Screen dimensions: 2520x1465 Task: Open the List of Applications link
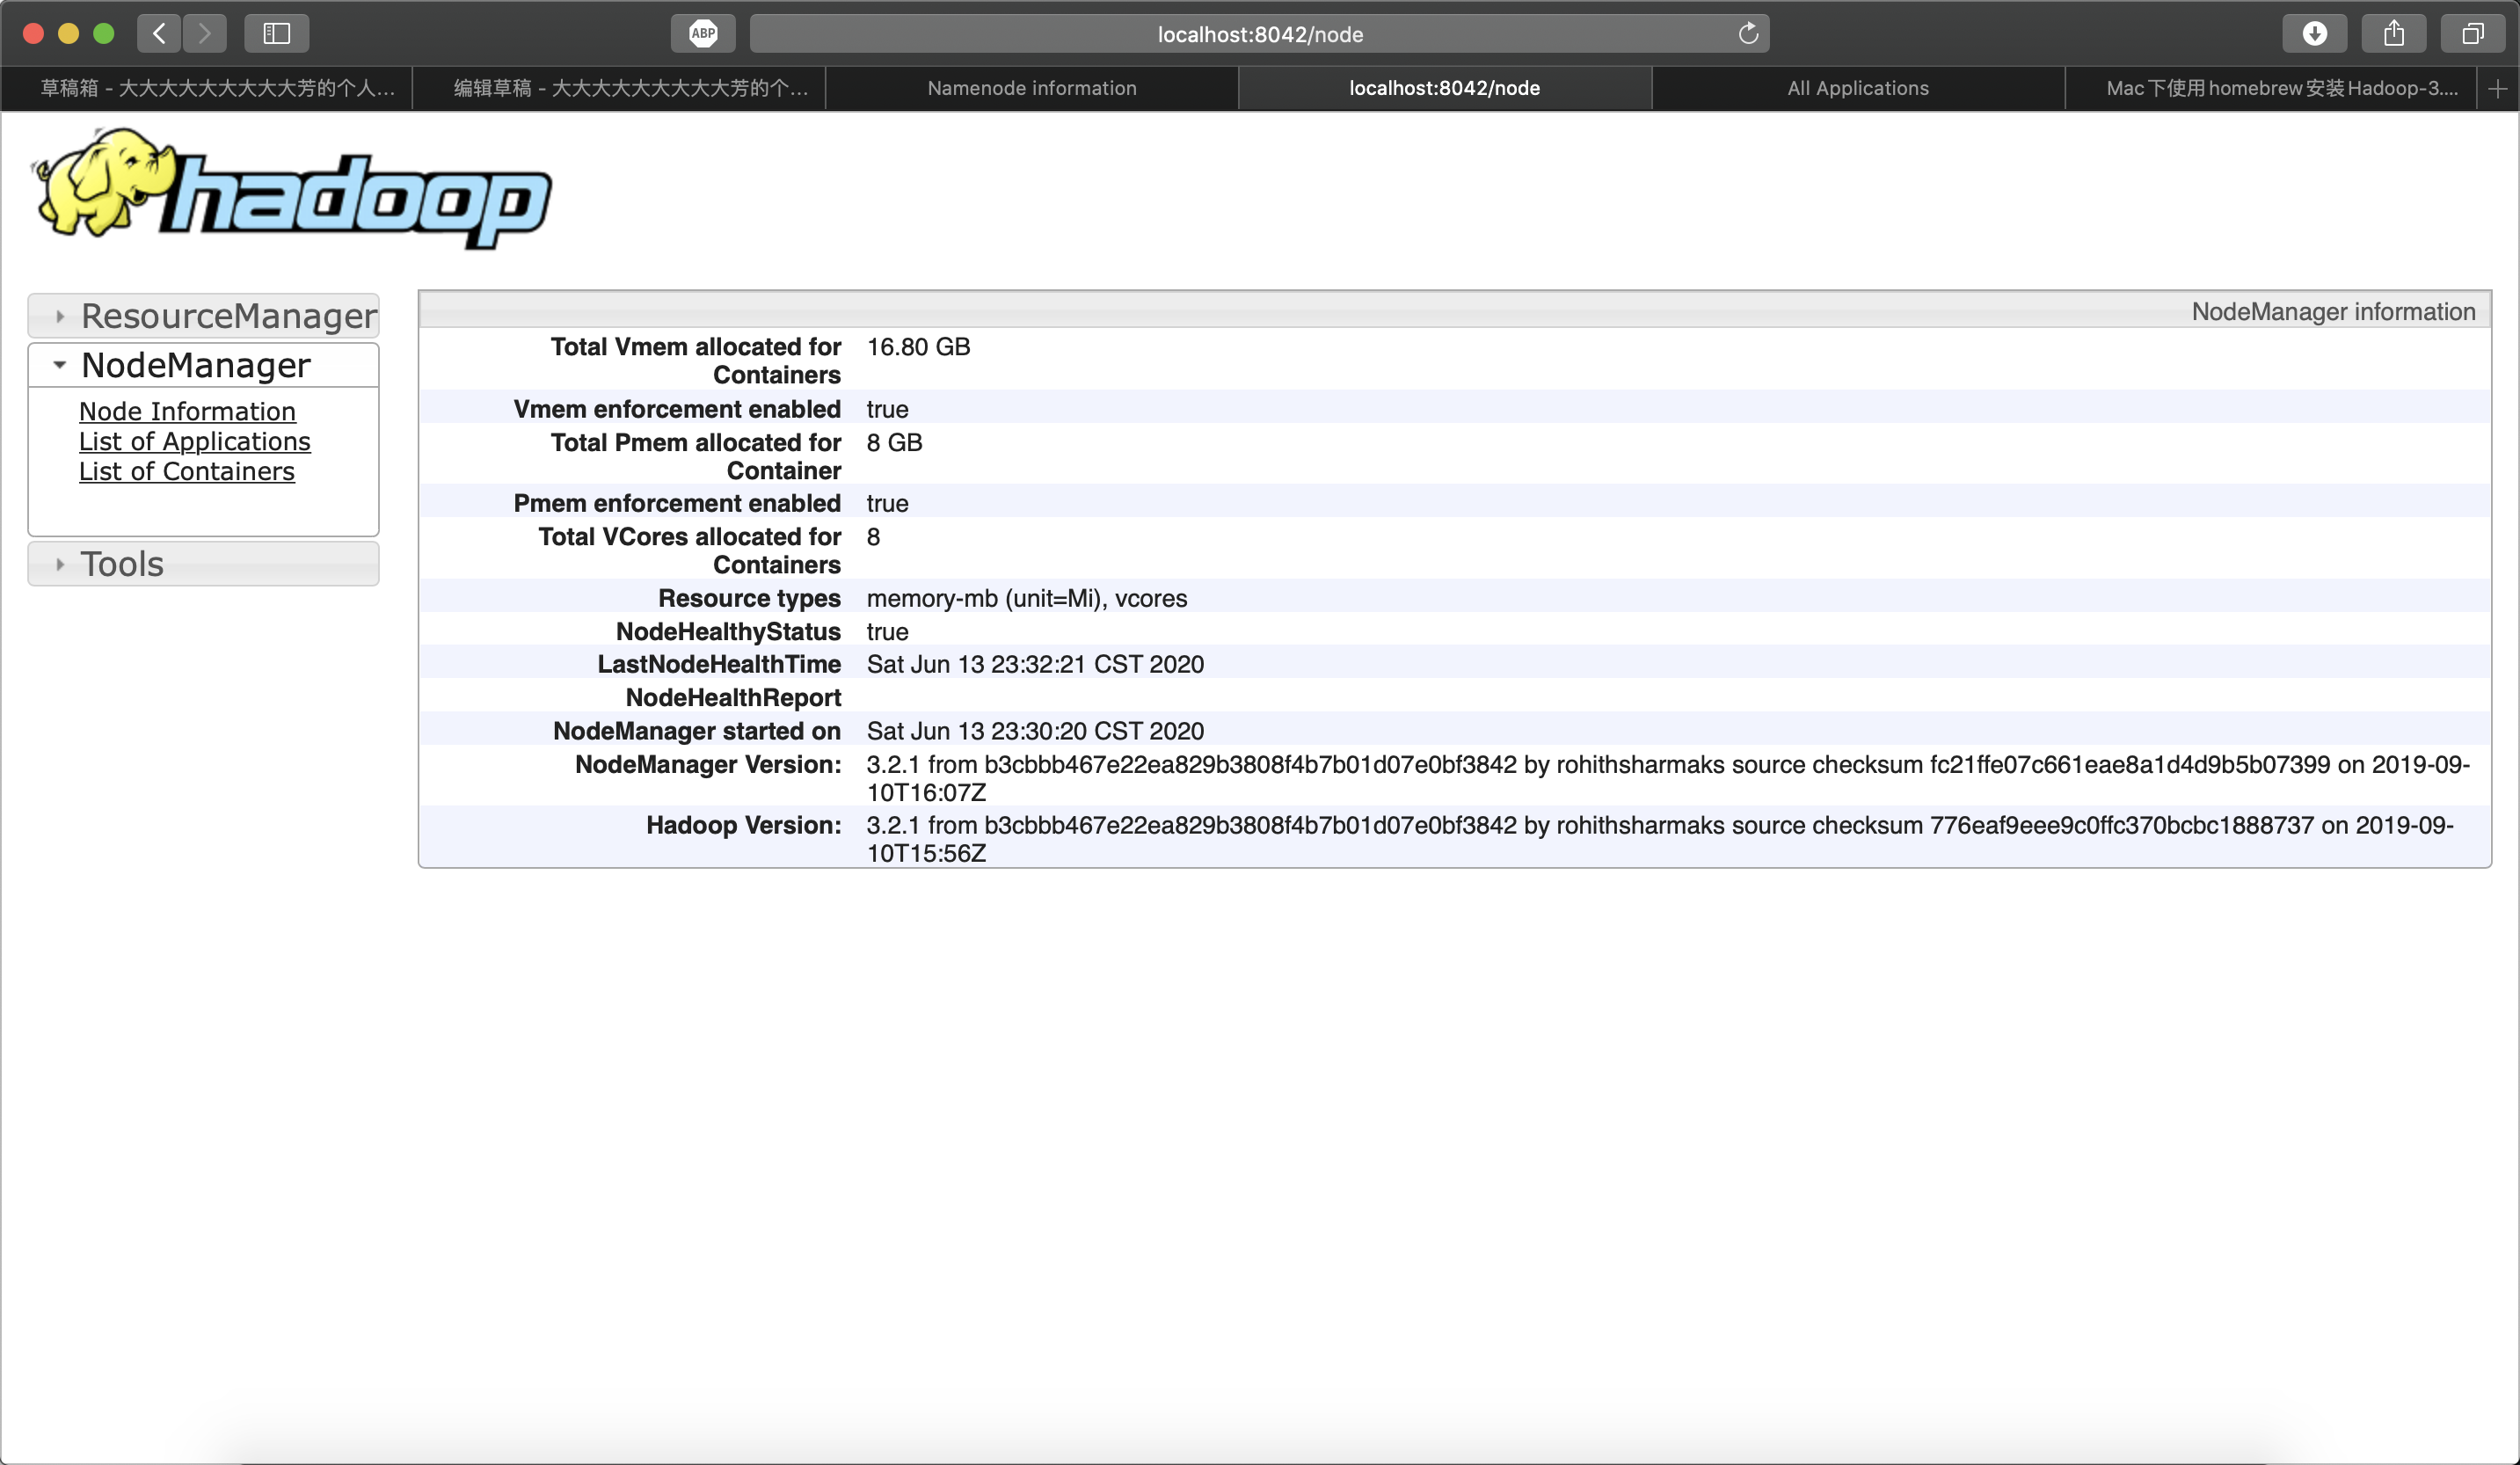click(x=195, y=442)
